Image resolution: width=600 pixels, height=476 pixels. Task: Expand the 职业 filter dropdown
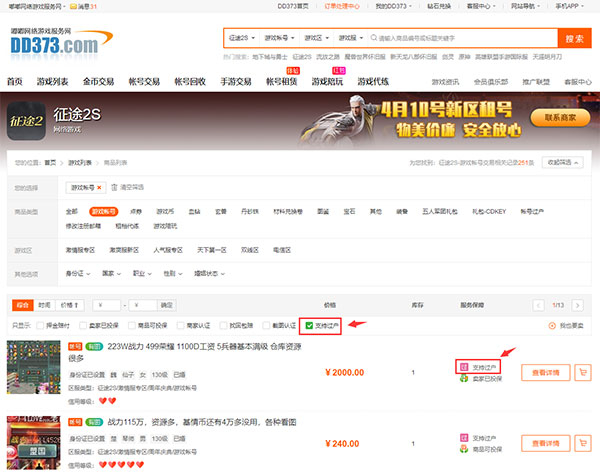tap(142, 274)
